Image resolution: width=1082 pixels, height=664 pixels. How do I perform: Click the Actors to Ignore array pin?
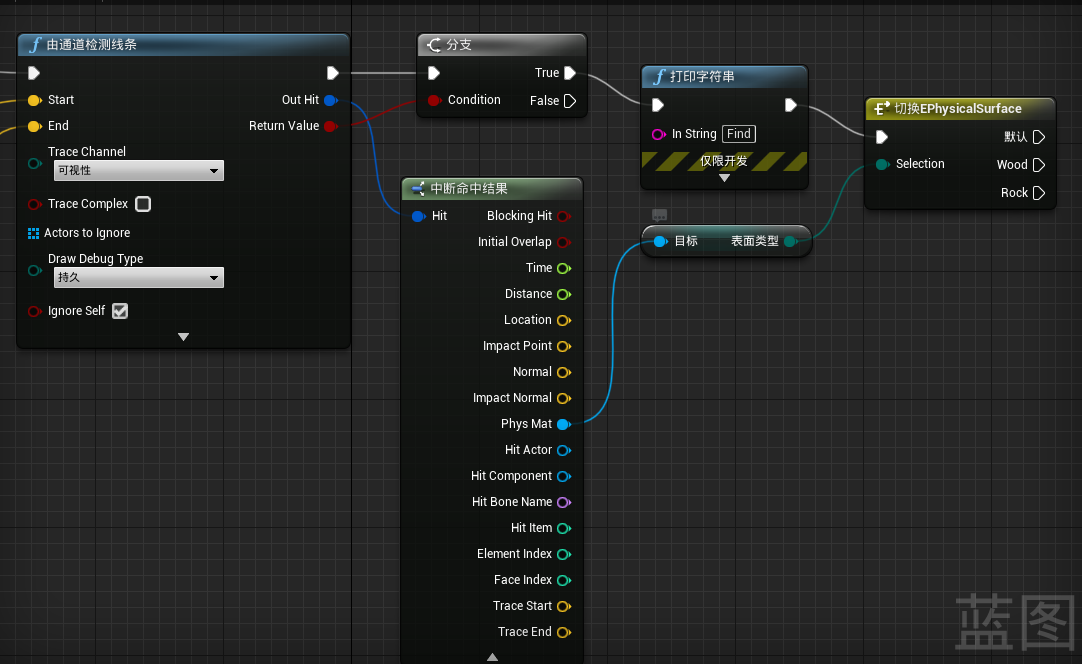34,233
